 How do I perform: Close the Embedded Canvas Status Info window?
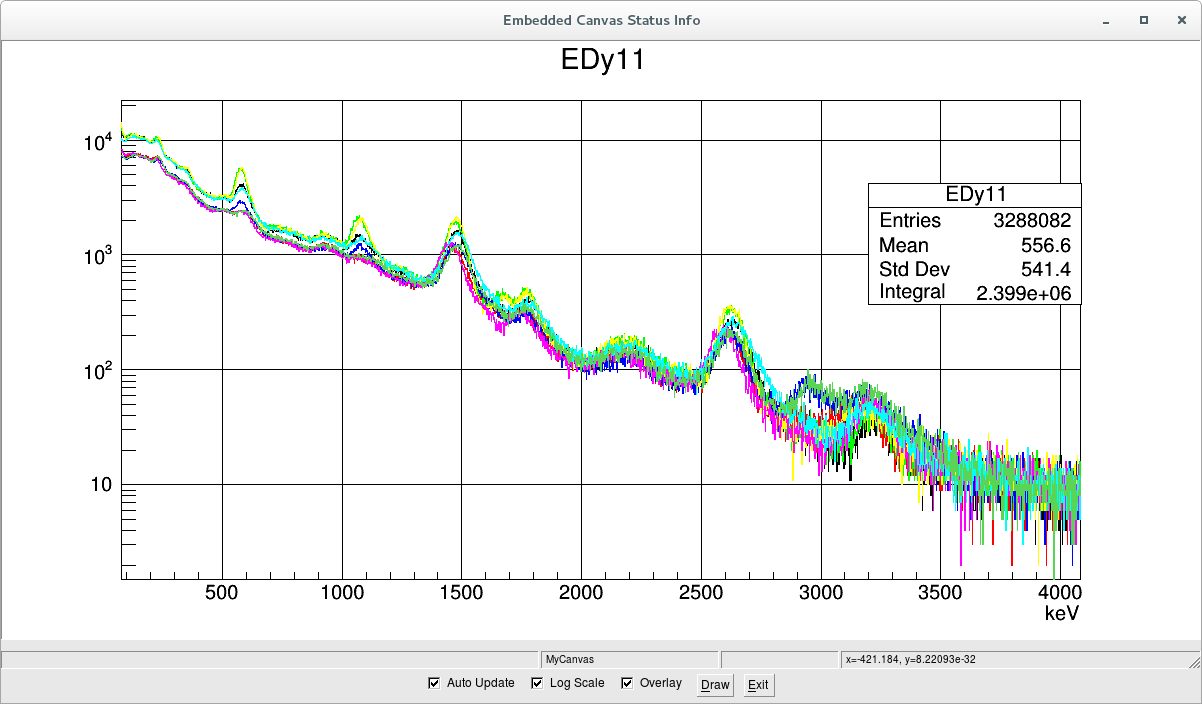point(1180,20)
